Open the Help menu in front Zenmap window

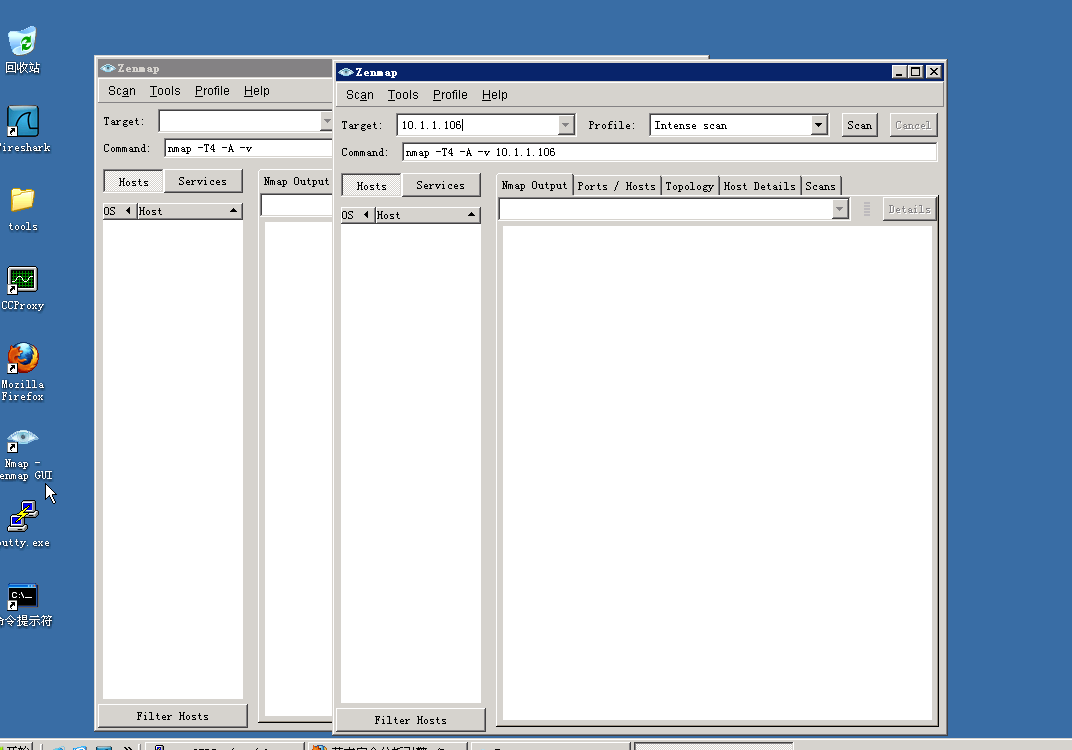[494, 94]
